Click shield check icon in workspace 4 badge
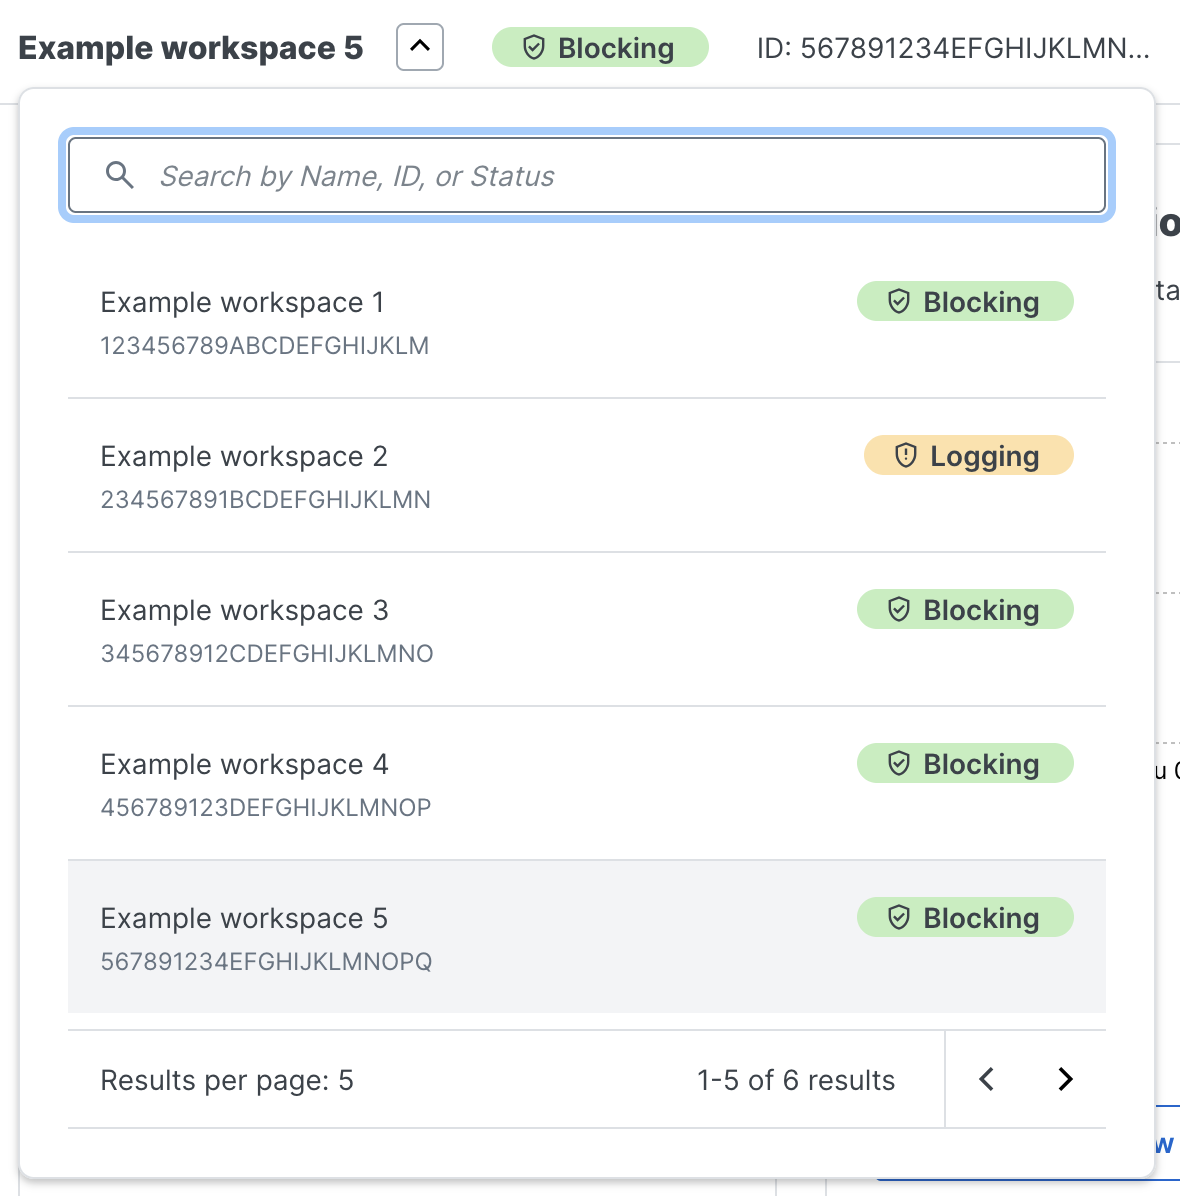 (x=899, y=764)
